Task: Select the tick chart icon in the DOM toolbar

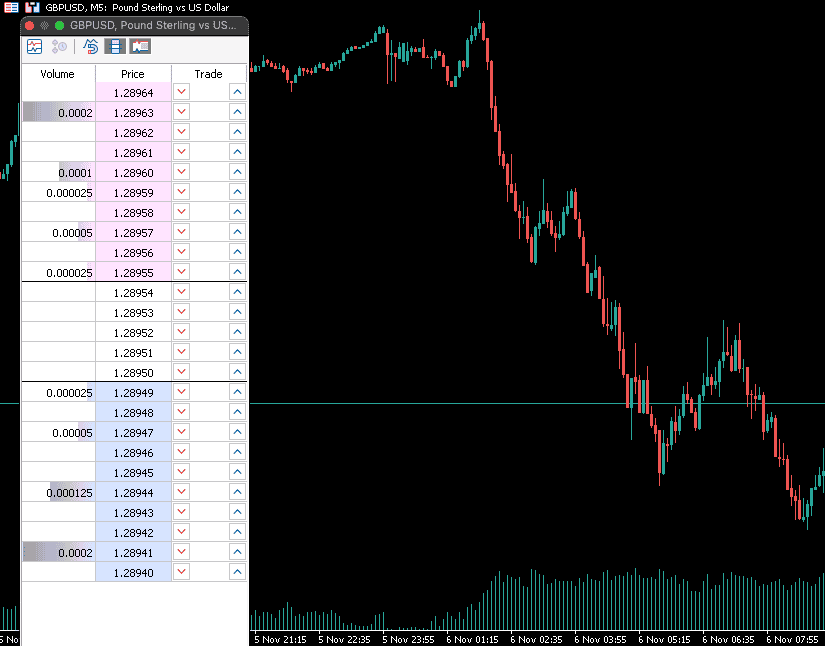Action: tap(33, 46)
